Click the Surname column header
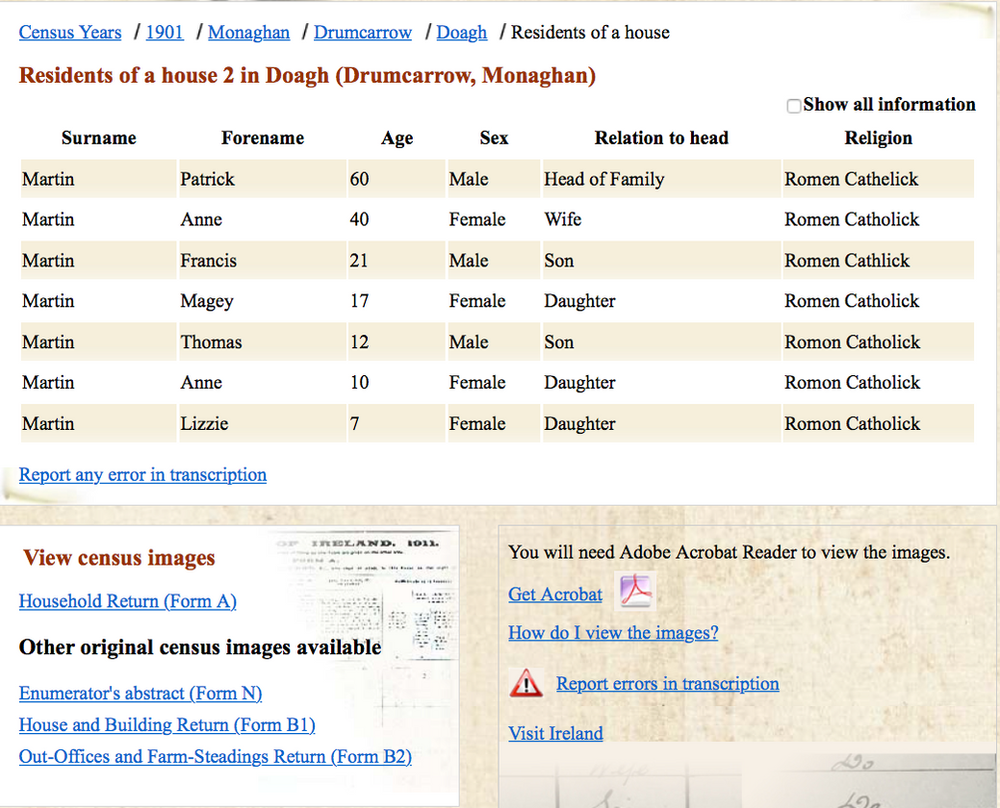The image size is (1000, 808). [97, 138]
